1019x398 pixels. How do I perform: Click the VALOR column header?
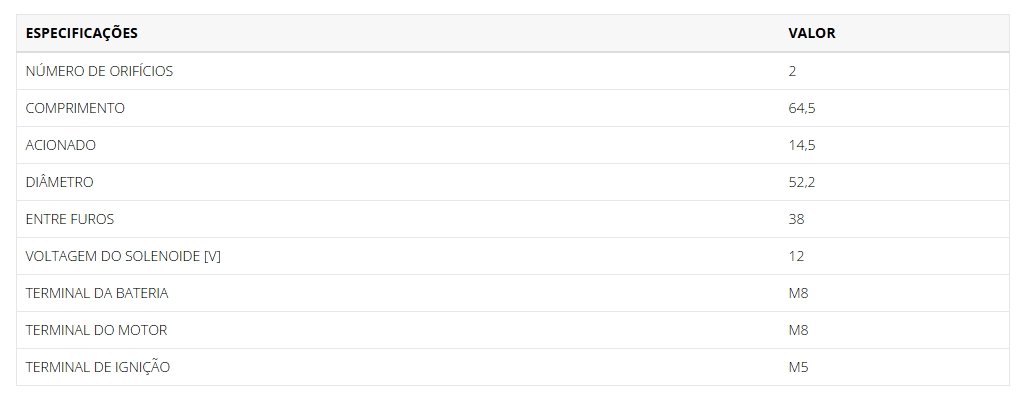coord(812,33)
